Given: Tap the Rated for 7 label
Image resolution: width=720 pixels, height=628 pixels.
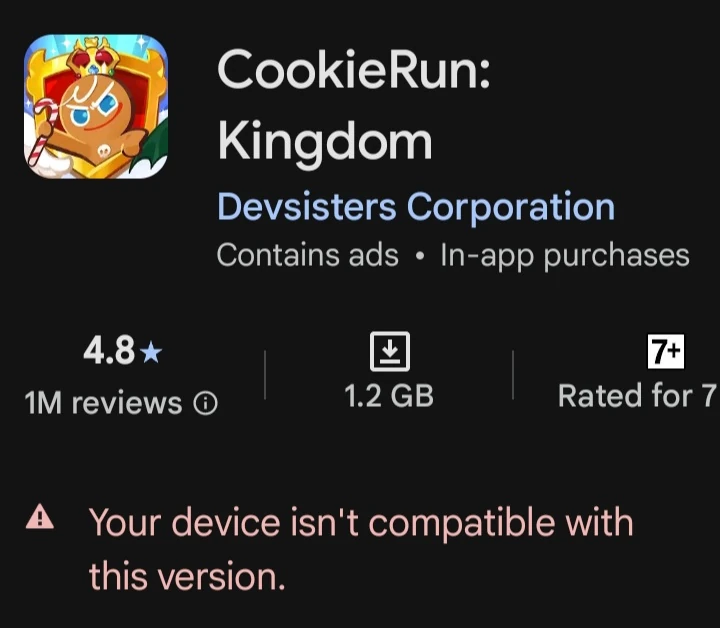Looking at the screenshot, I should pyautogui.click(x=637, y=396).
